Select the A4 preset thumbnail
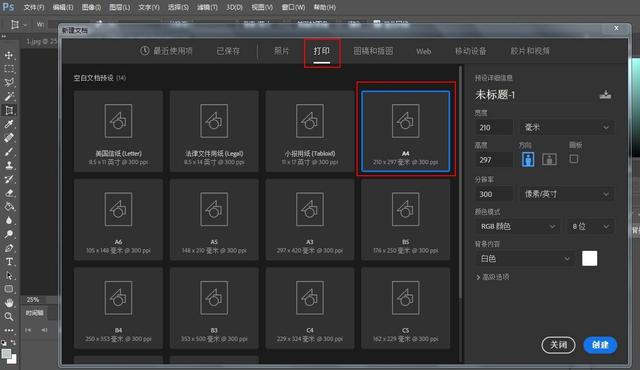The image size is (640, 370). click(405, 131)
